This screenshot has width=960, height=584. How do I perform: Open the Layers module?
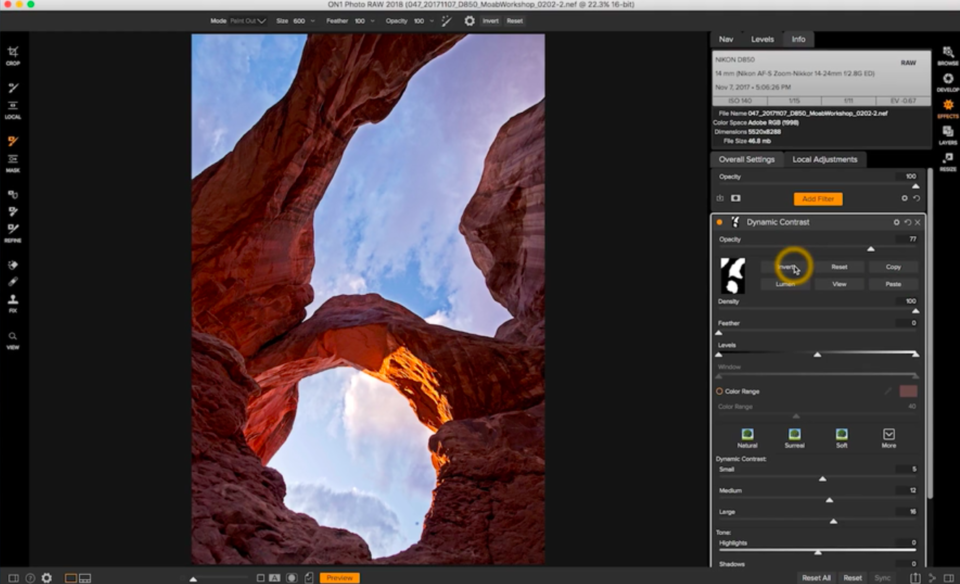click(x=948, y=134)
